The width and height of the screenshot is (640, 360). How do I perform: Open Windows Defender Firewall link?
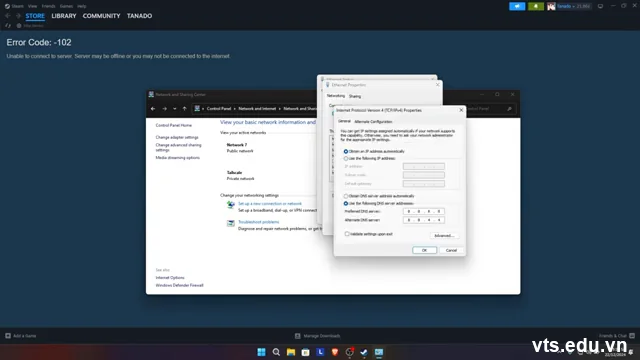179,285
